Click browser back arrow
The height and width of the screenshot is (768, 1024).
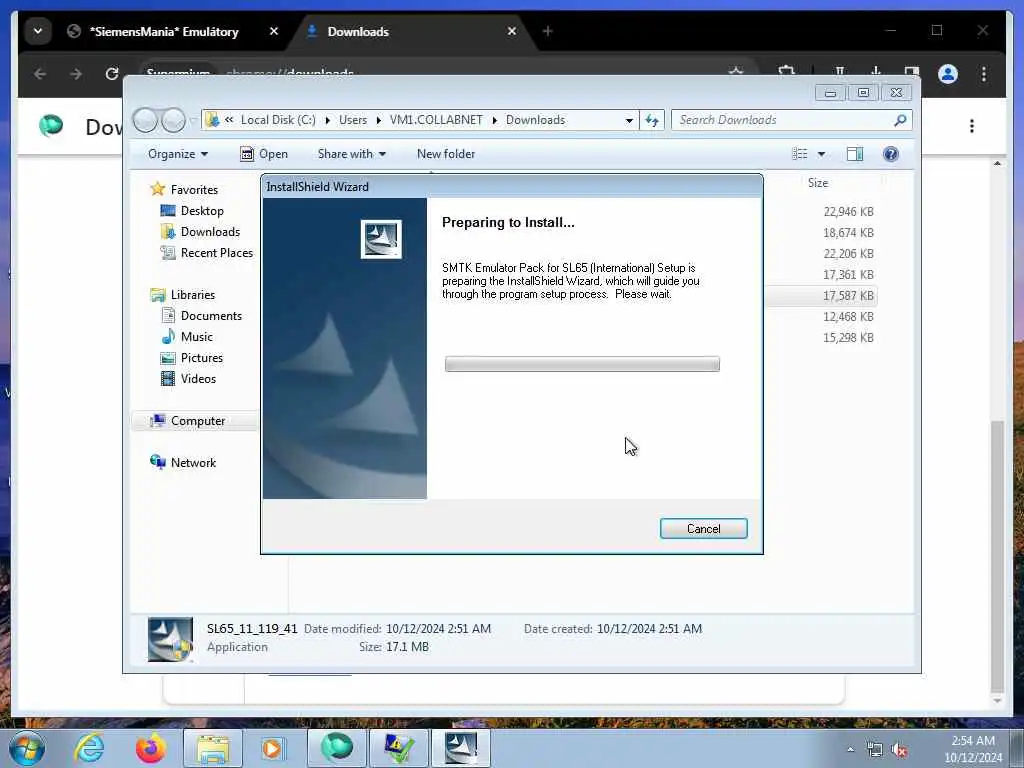click(40, 74)
